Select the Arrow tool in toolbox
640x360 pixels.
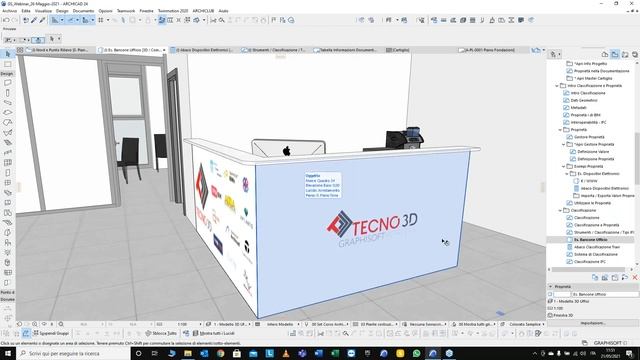[7, 54]
